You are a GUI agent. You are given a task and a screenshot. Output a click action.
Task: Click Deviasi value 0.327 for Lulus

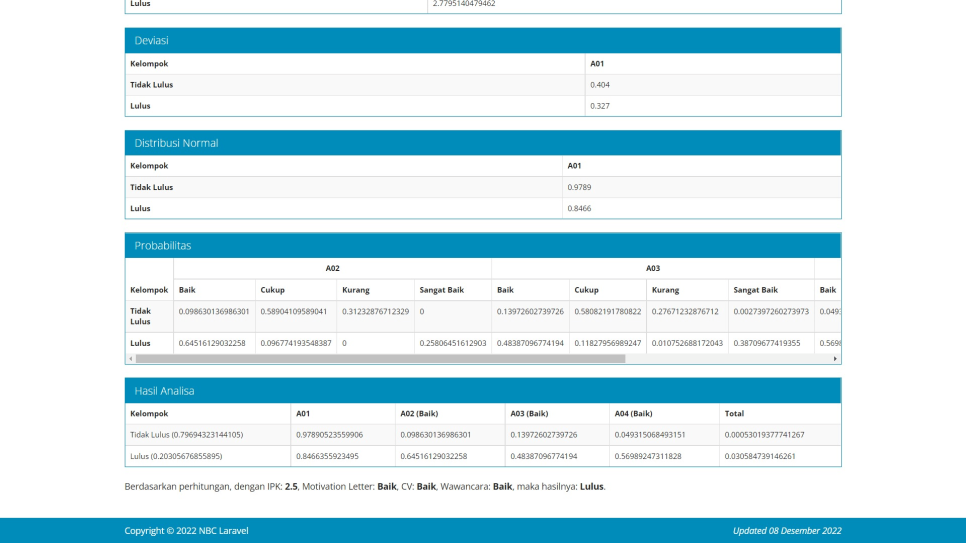coord(599,106)
